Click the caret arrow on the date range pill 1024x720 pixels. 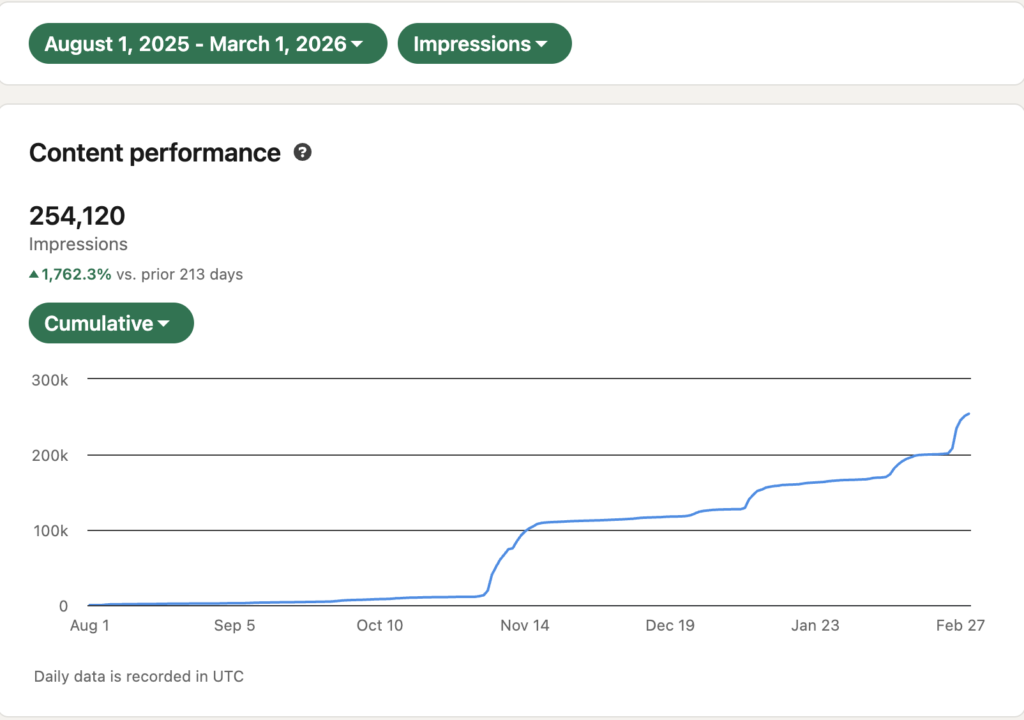coord(358,45)
